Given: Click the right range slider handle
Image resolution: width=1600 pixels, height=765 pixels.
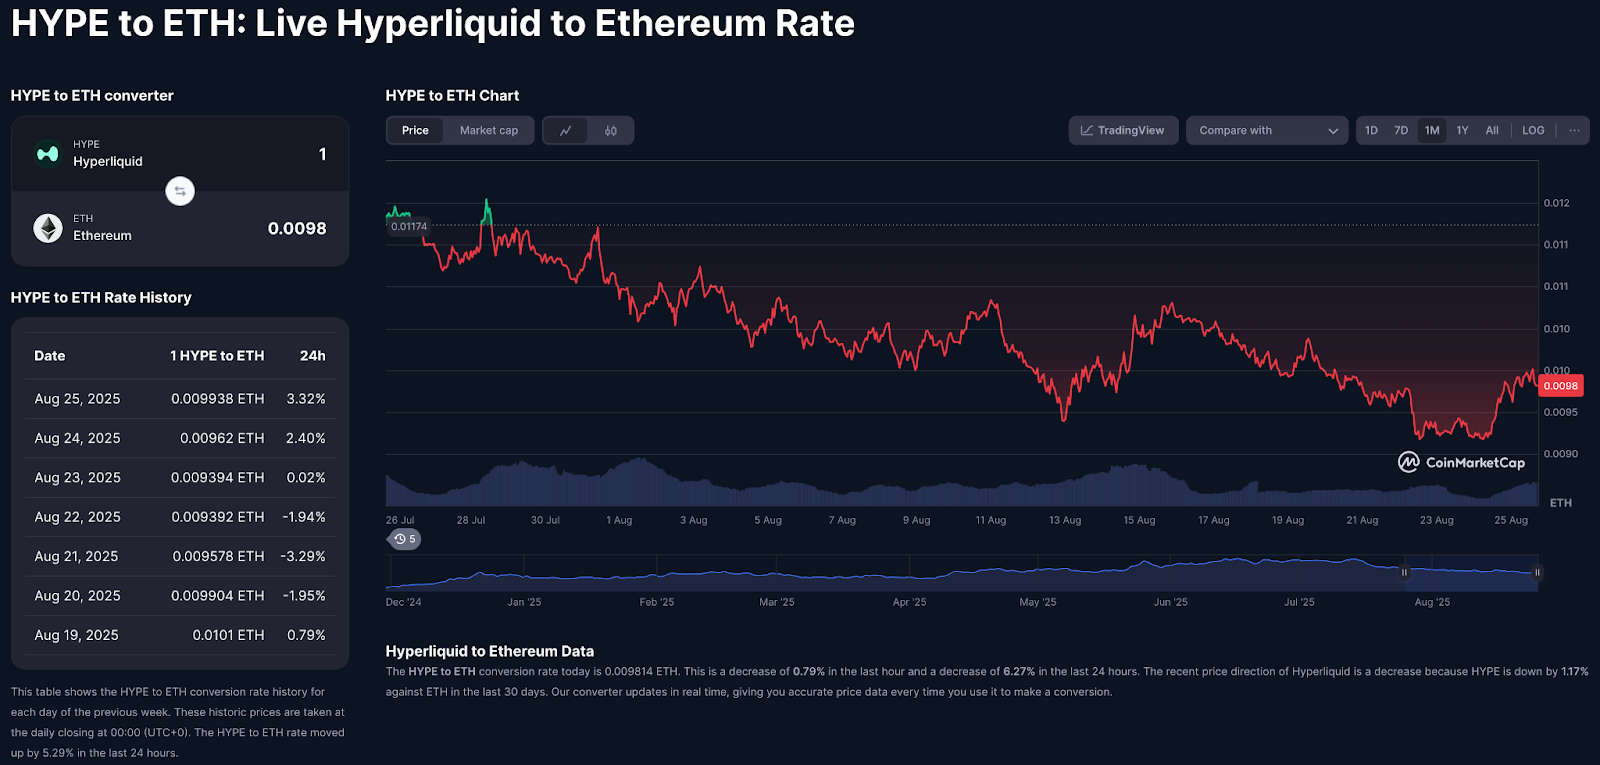Looking at the screenshot, I should [x=1537, y=572].
